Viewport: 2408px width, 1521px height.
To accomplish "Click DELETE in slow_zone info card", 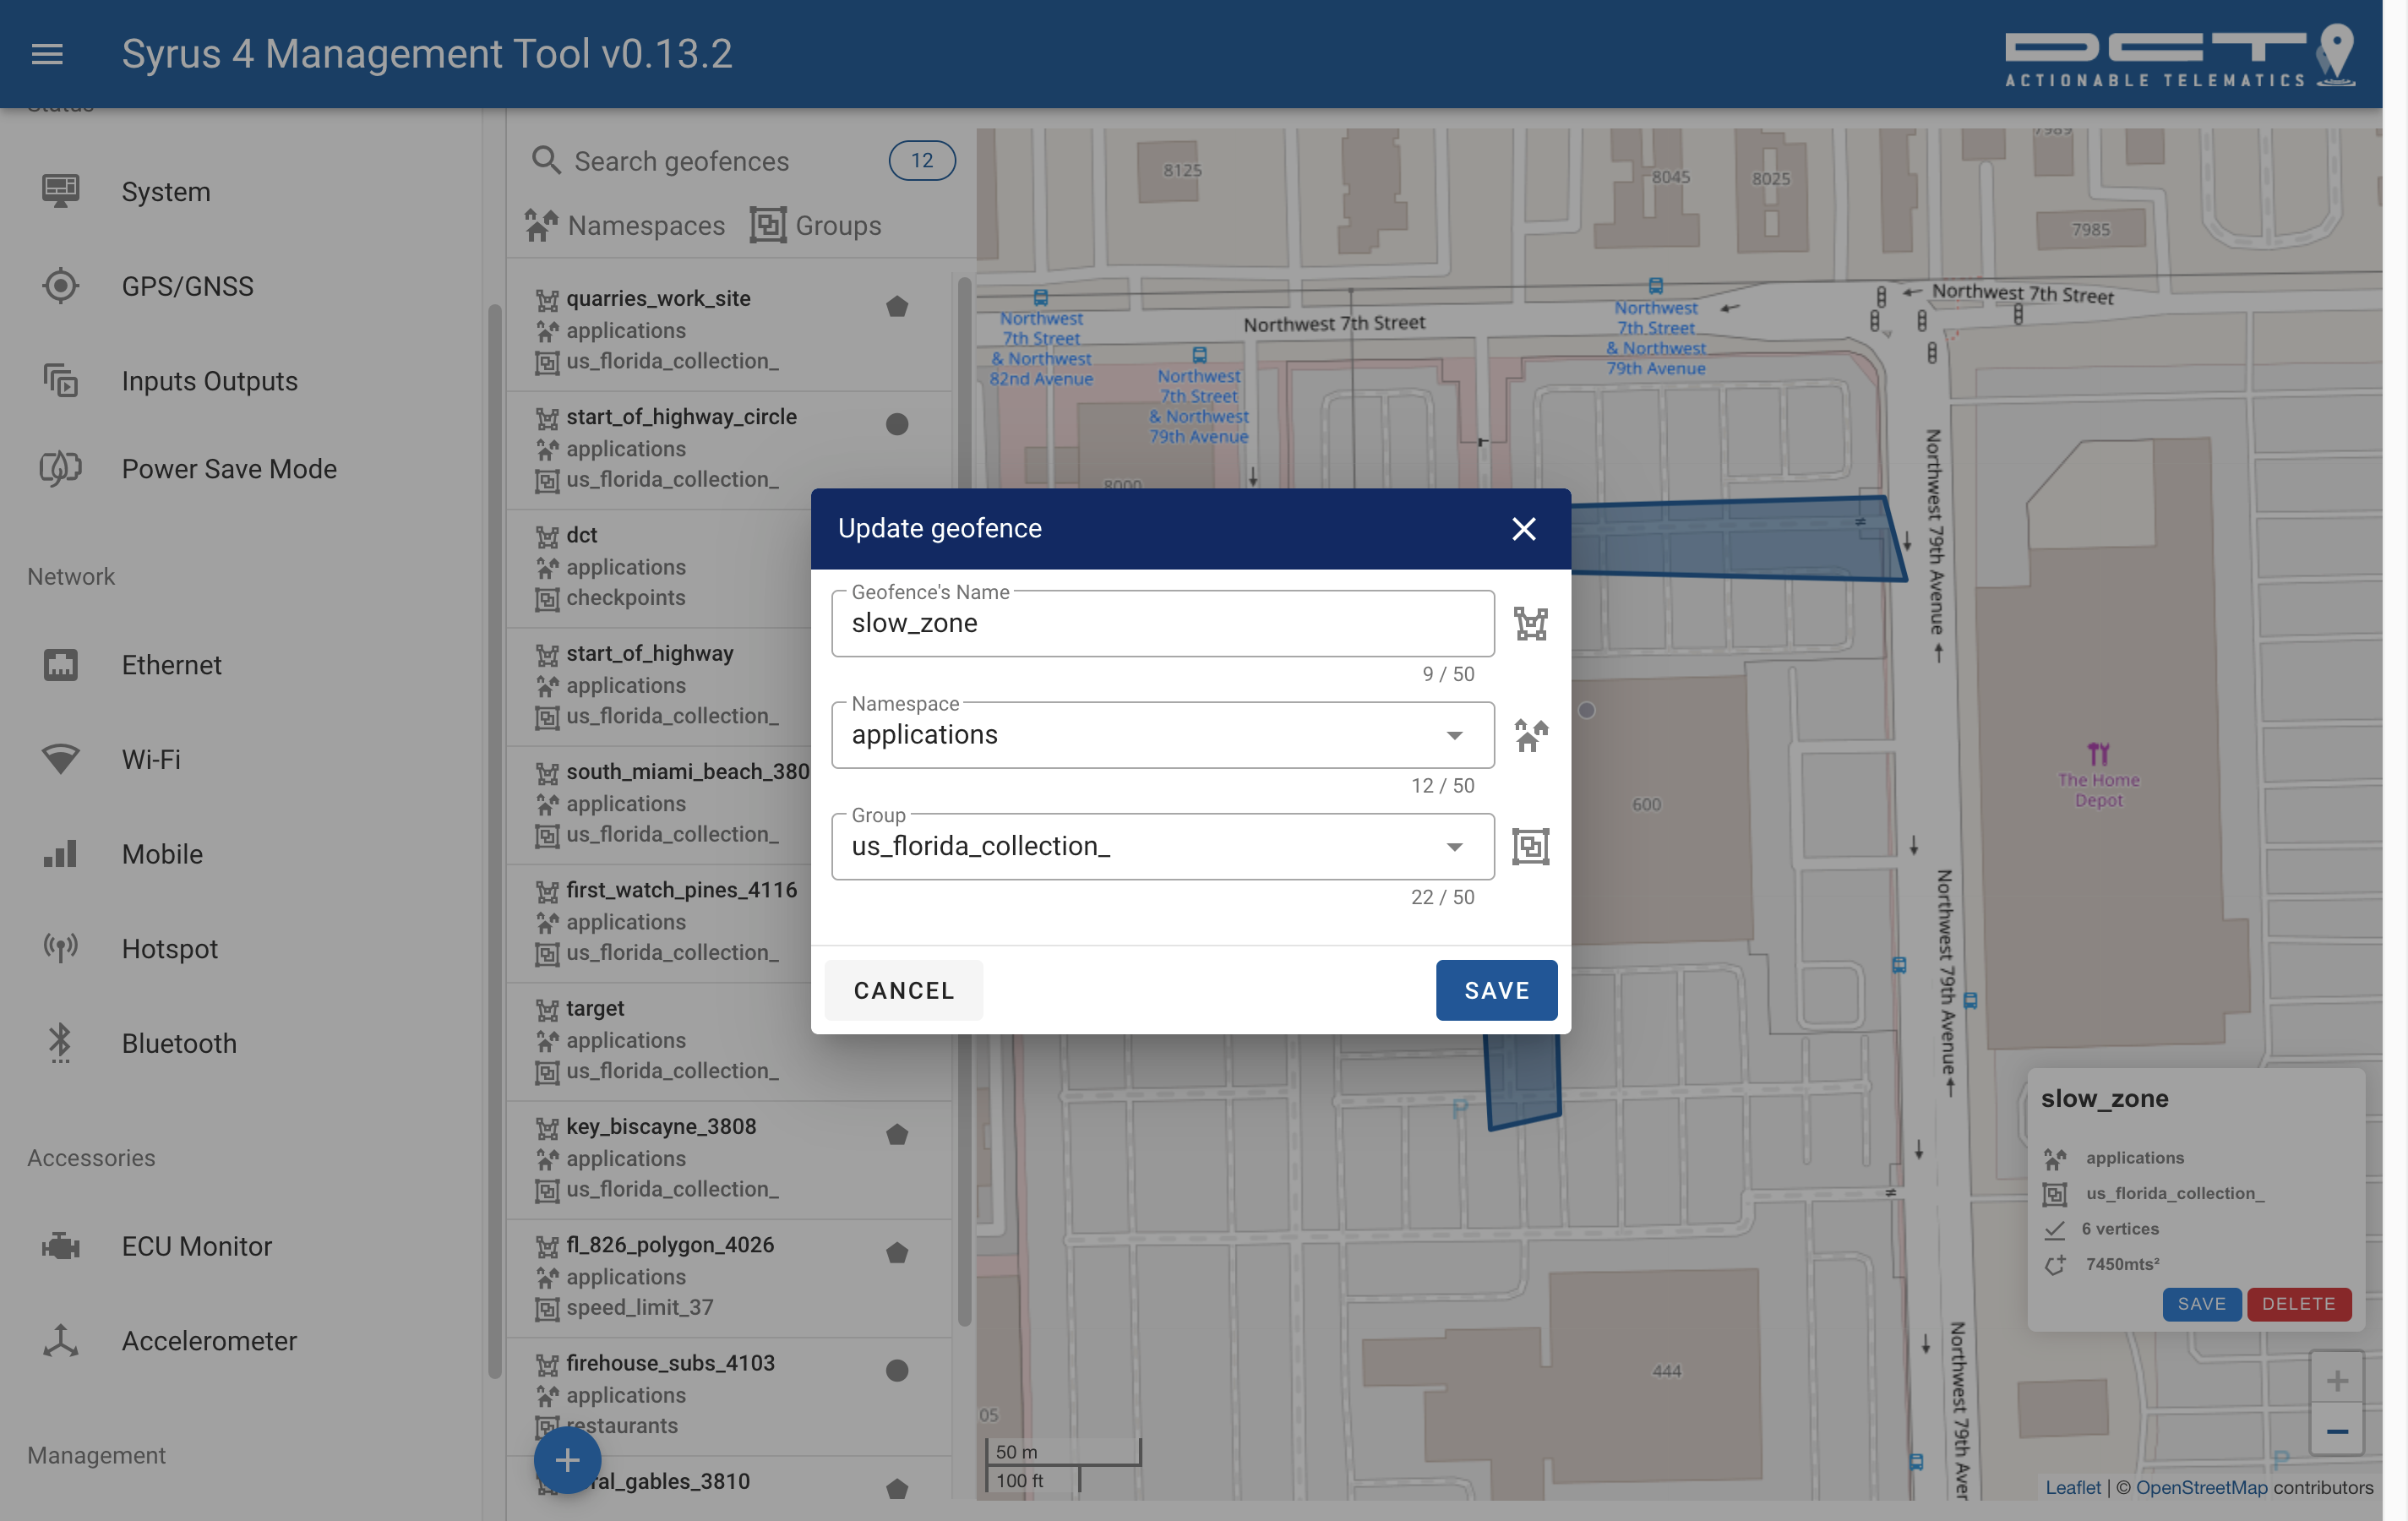I will tap(2298, 1304).
